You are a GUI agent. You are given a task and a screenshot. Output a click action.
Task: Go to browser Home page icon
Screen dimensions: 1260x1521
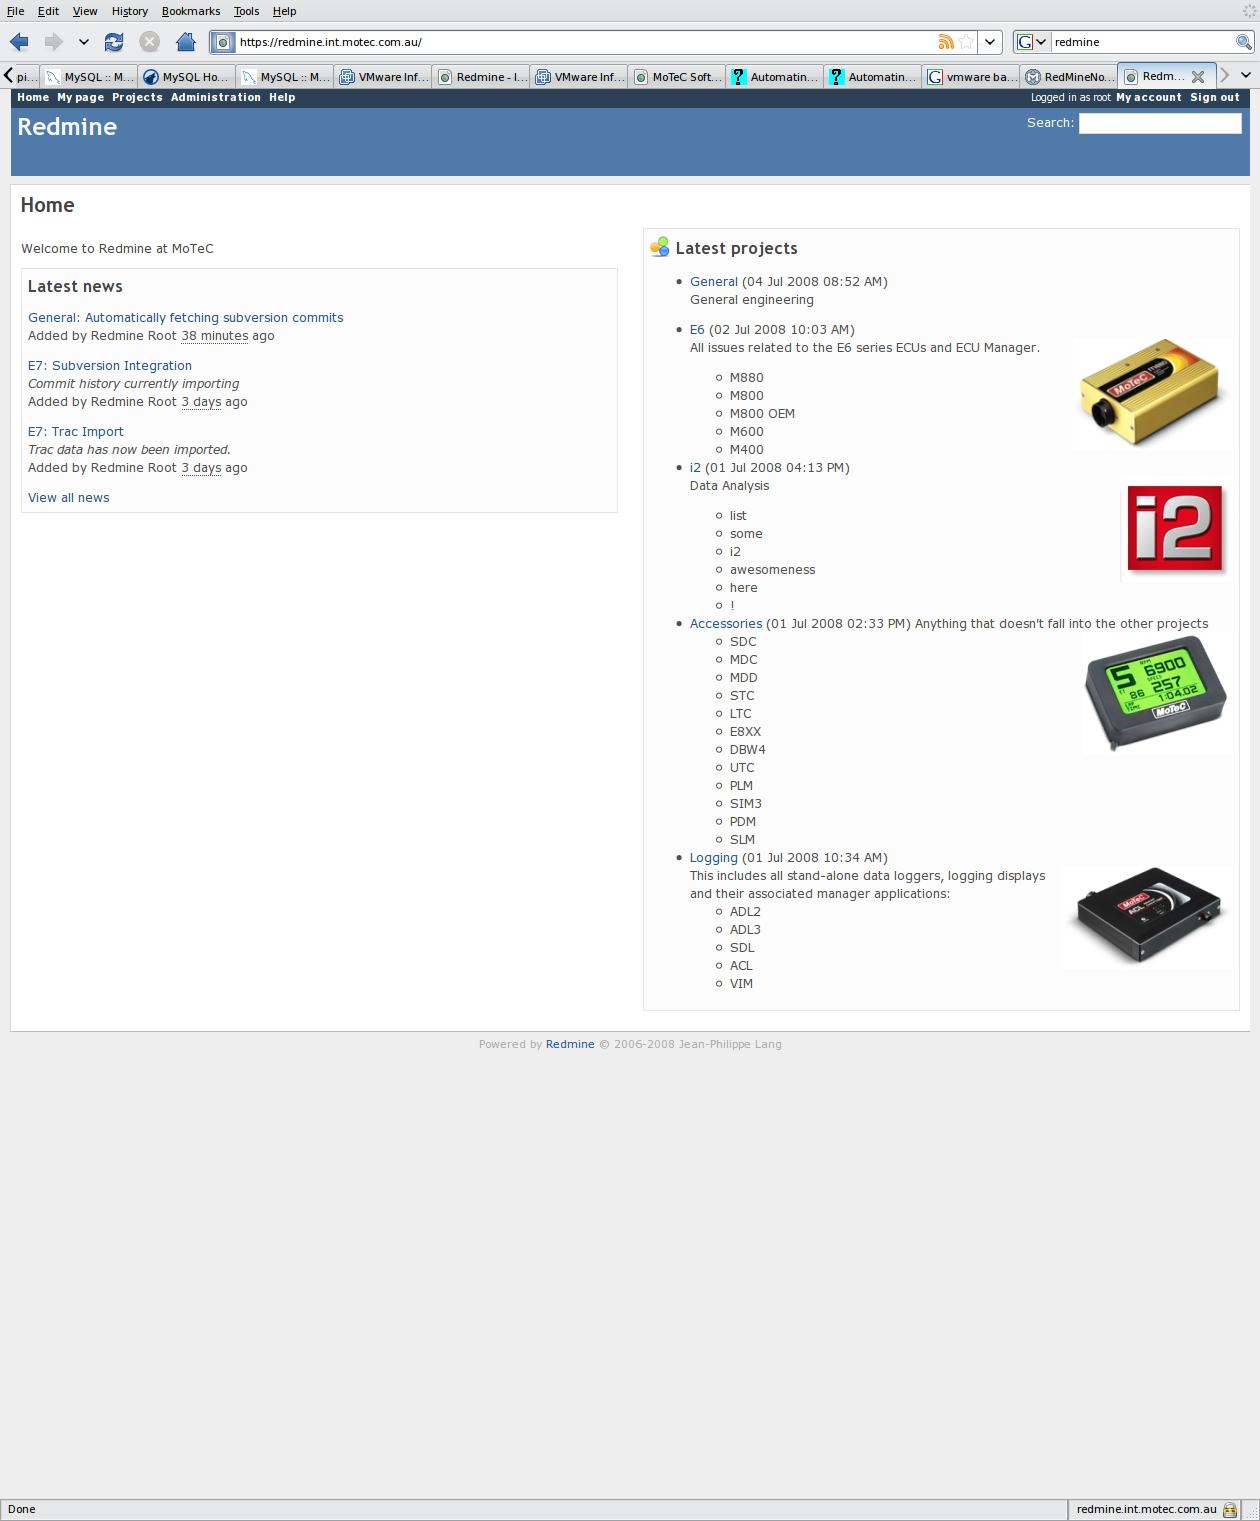coord(186,42)
